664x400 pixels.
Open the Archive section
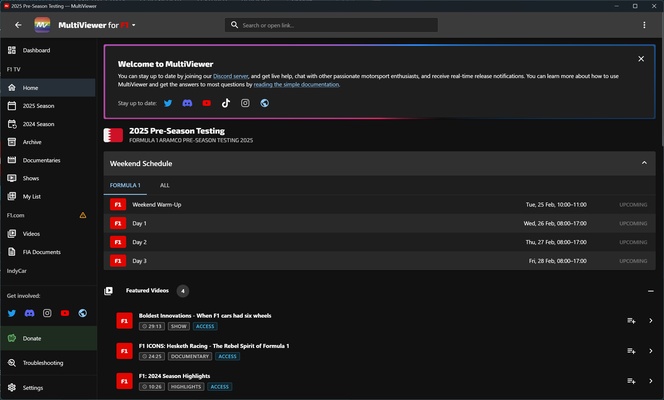point(48,142)
